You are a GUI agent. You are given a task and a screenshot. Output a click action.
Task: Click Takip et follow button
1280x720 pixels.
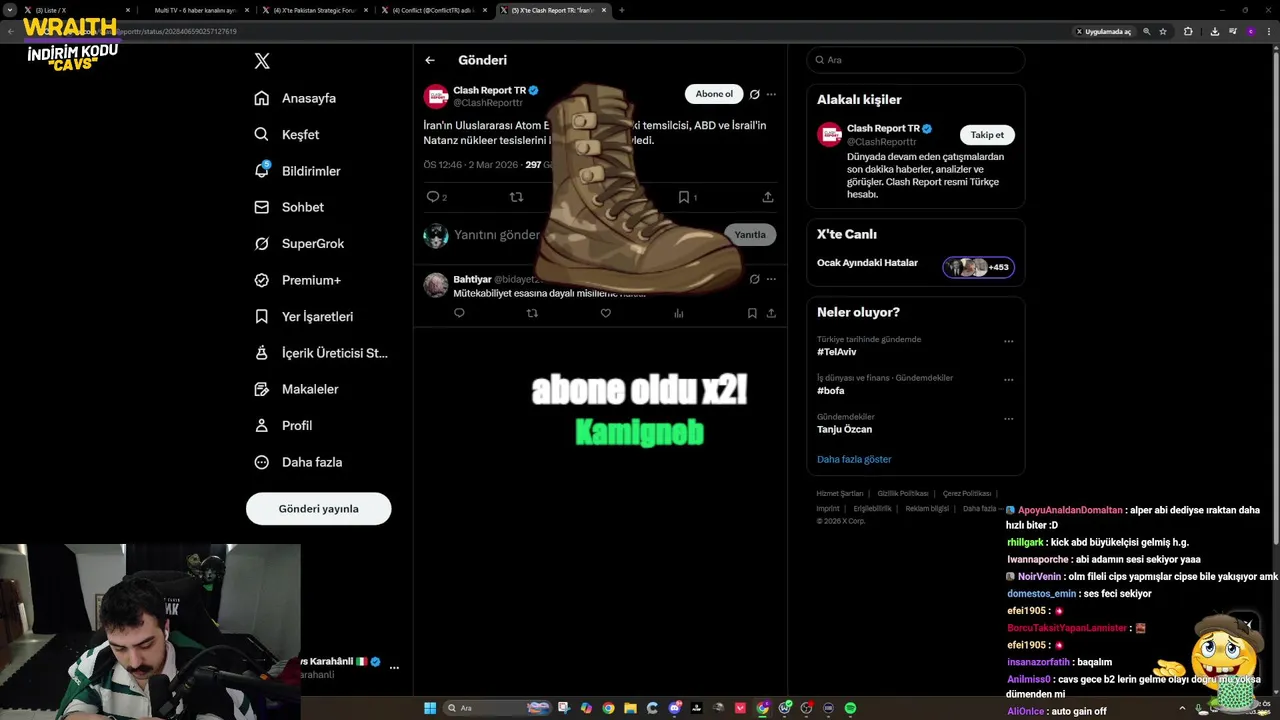click(987, 135)
